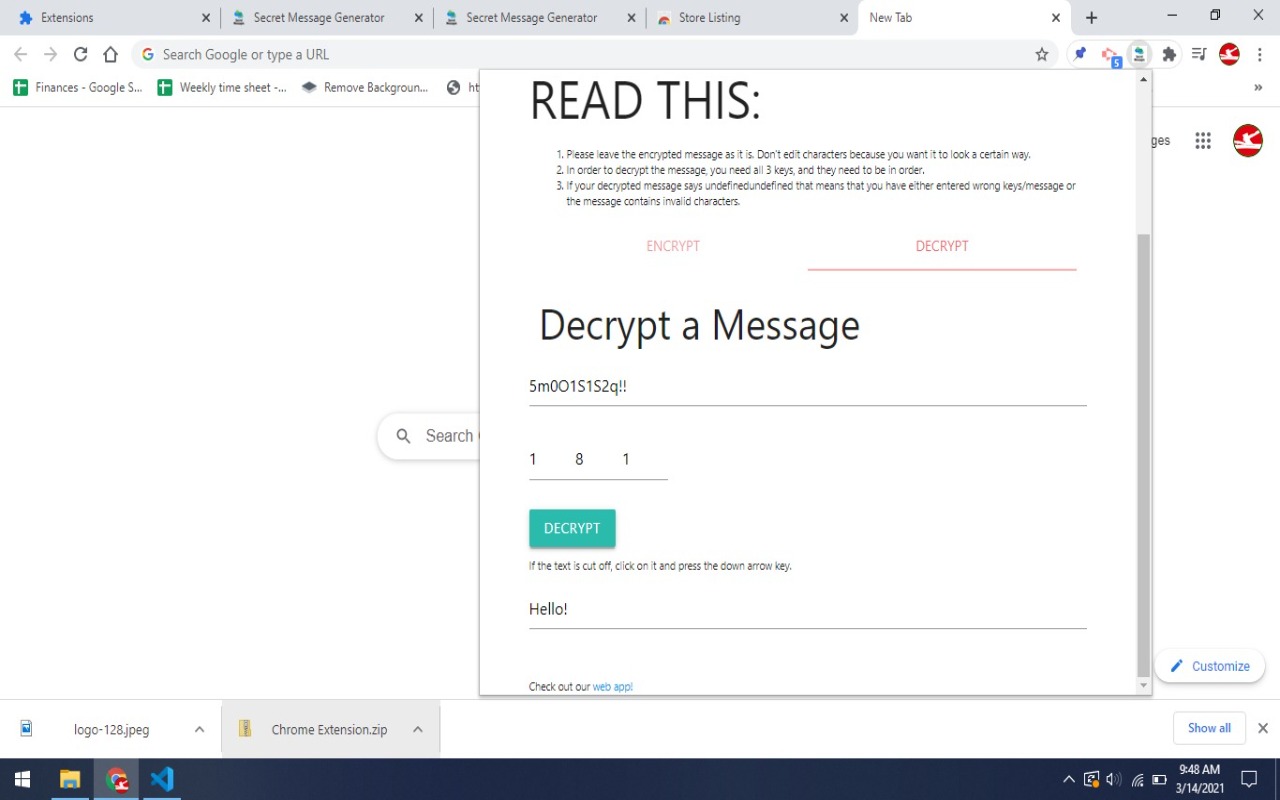The width and height of the screenshot is (1280, 800).
Task: Open the Google apps grid
Action: click(x=1203, y=140)
